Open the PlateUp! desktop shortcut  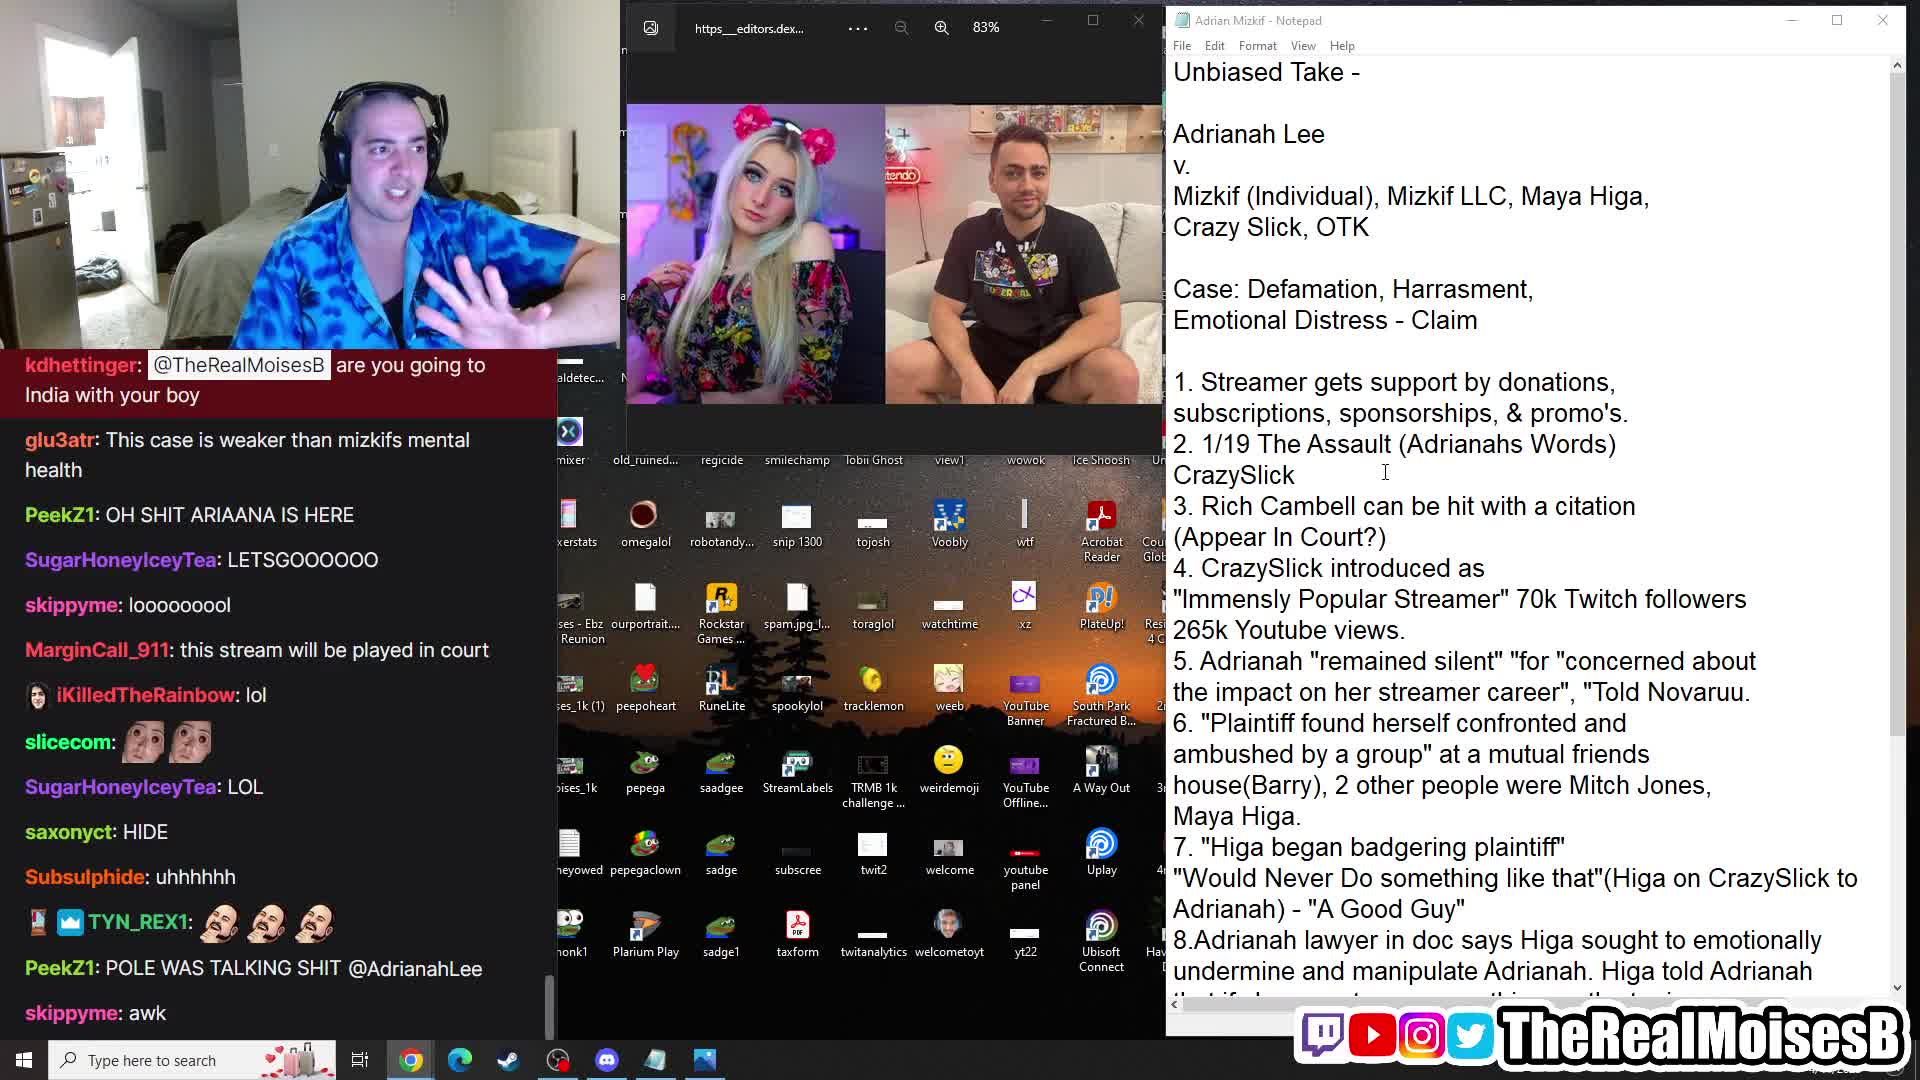(1101, 600)
